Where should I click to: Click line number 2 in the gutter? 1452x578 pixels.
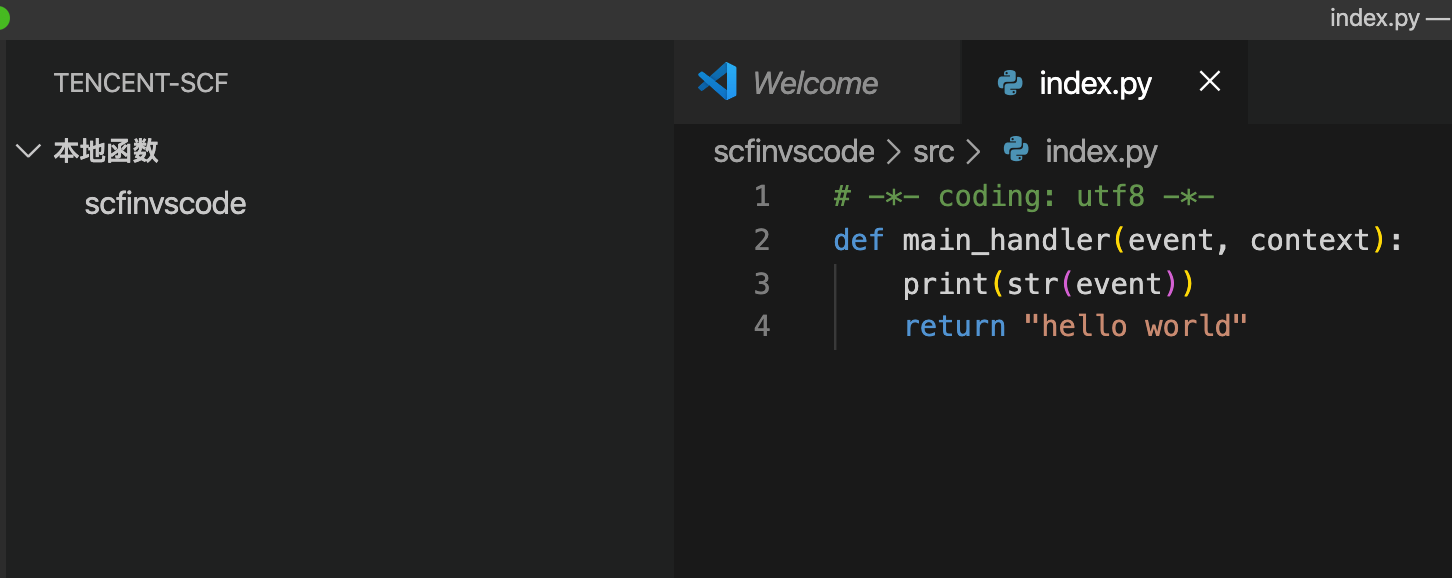point(762,240)
